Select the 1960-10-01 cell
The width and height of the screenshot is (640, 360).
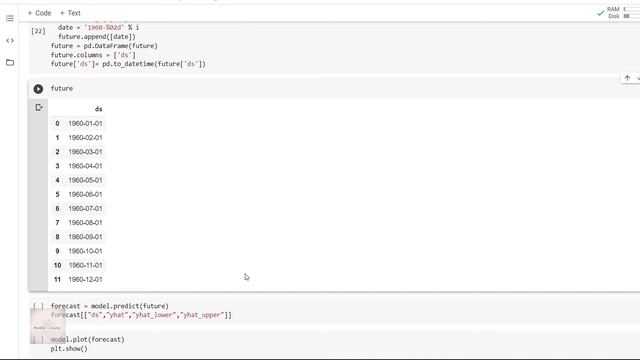pyautogui.click(x=85, y=251)
